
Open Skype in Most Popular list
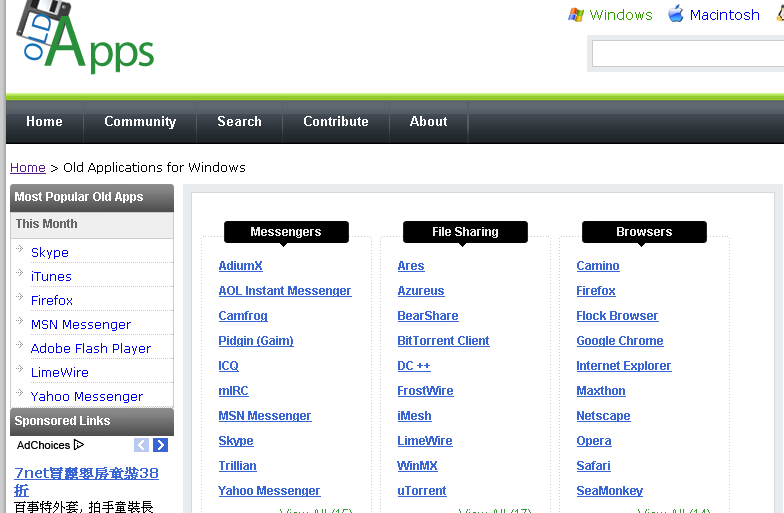click(x=50, y=252)
